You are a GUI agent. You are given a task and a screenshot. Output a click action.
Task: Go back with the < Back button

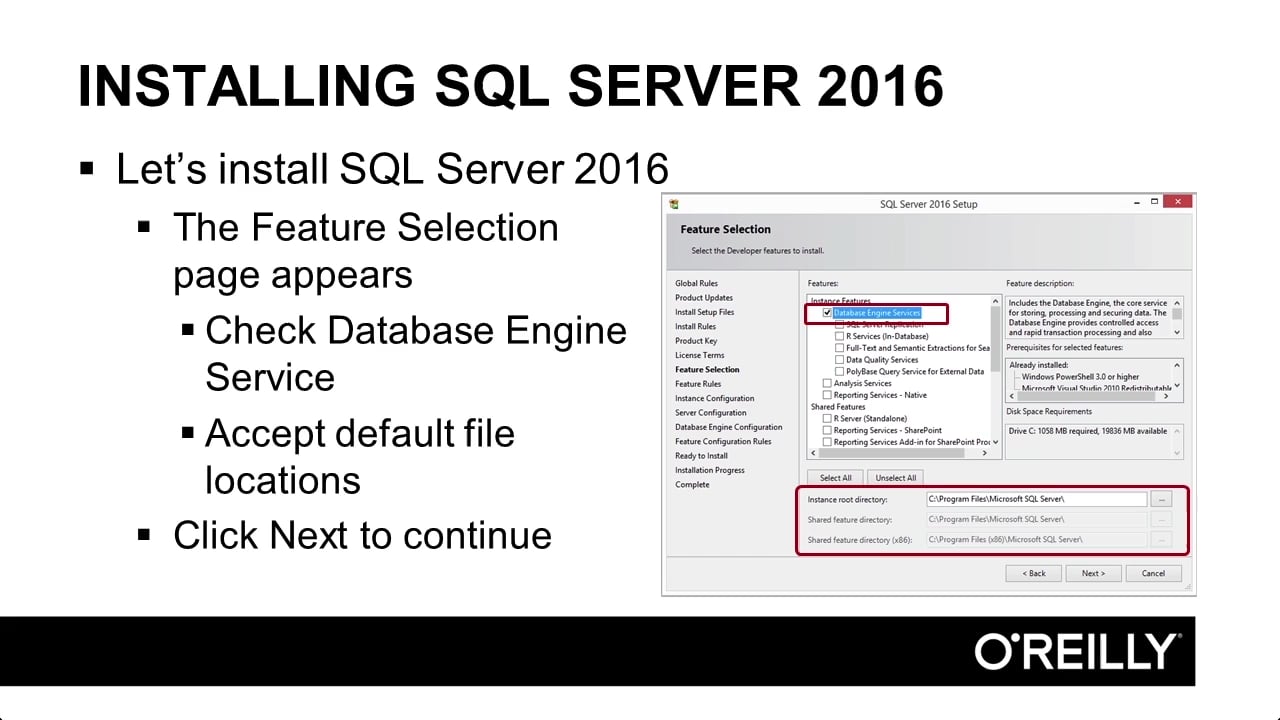(1033, 573)
